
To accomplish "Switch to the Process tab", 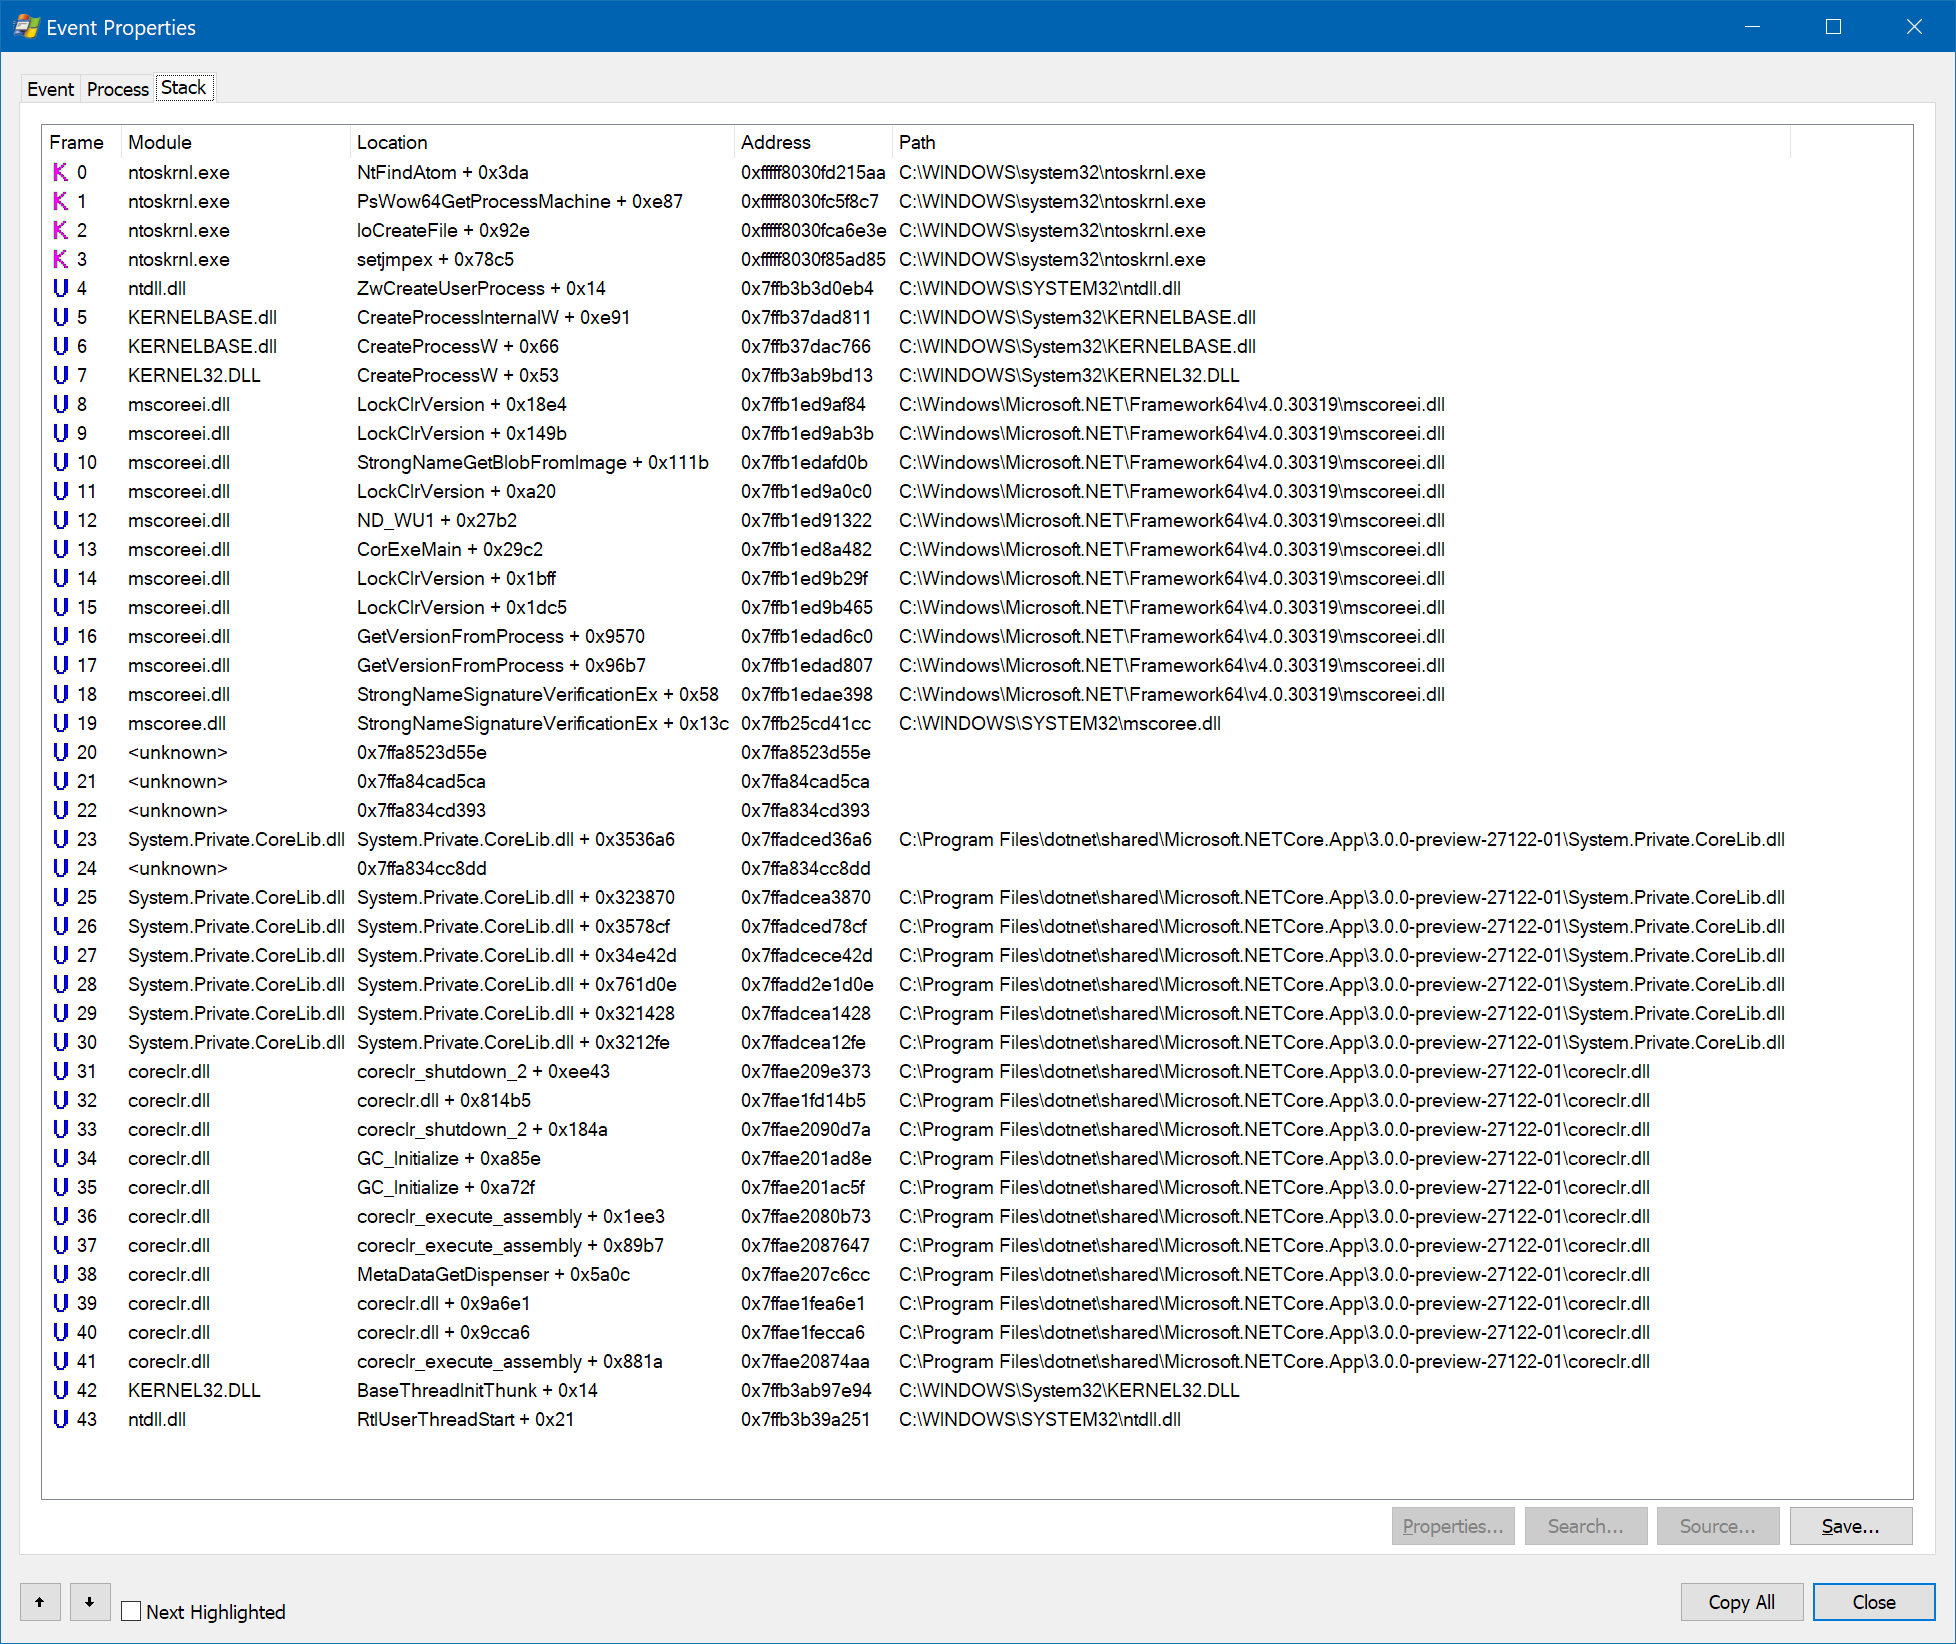I will 117,88.
